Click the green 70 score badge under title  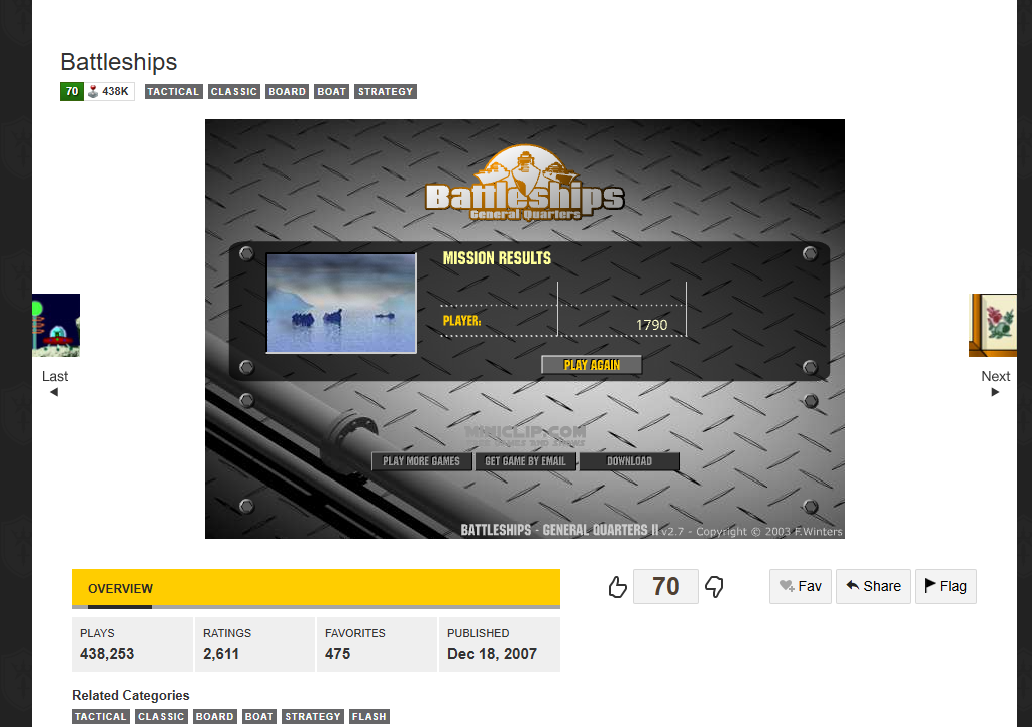click(x=71, y=92)
